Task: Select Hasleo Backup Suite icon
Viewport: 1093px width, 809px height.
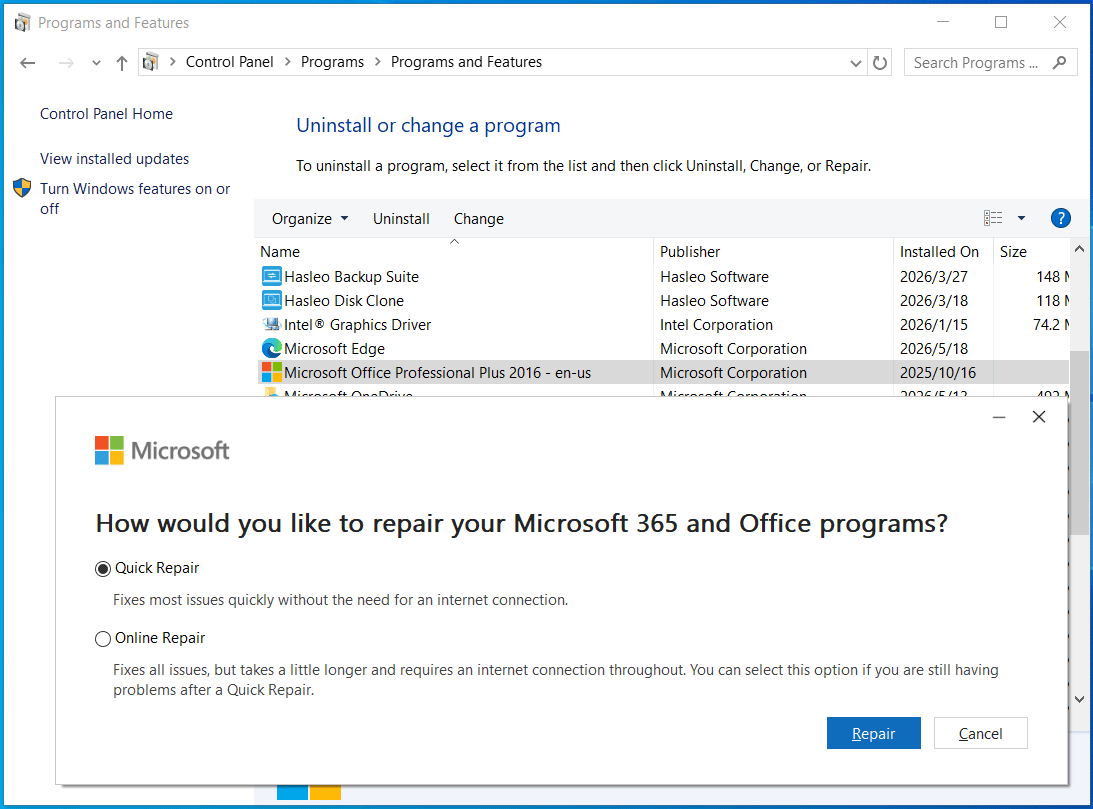Action: [x=271, y=277]
